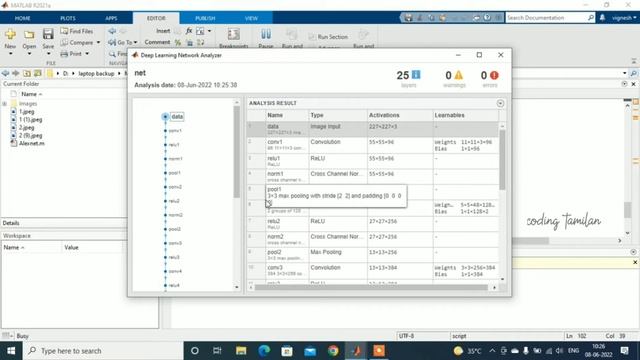This screenshot has width=640, height=360.
Task: Switch to the PUBLISH tab
Action: [x=205, y=18]
